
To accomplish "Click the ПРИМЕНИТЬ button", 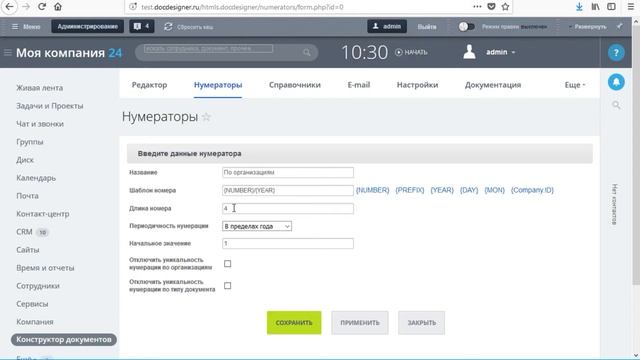I will point(360,322).
